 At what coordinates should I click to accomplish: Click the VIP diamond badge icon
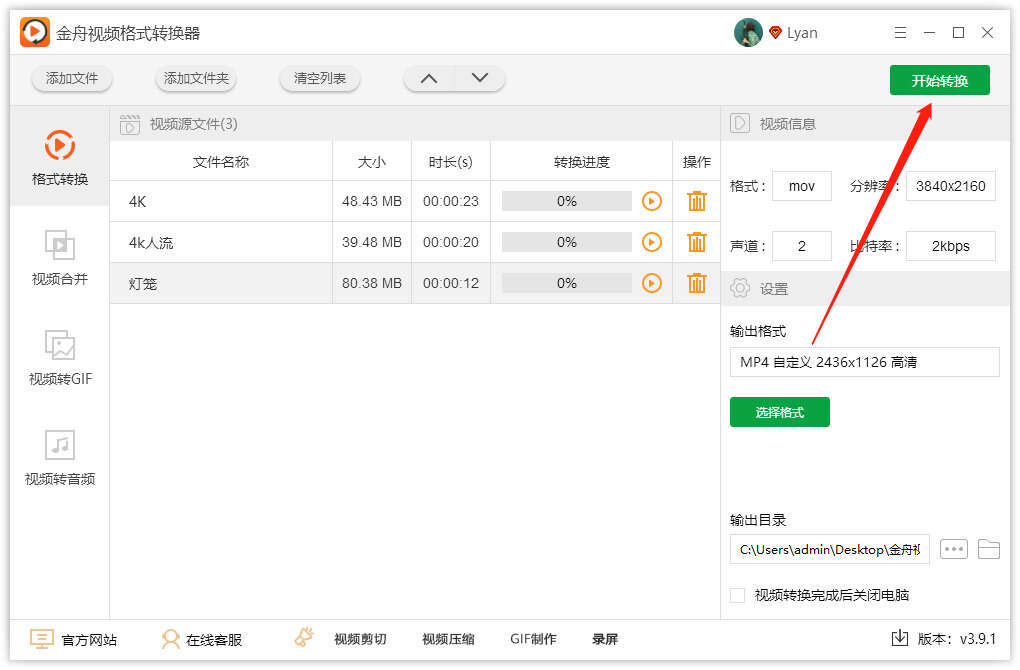coord(775,32)
